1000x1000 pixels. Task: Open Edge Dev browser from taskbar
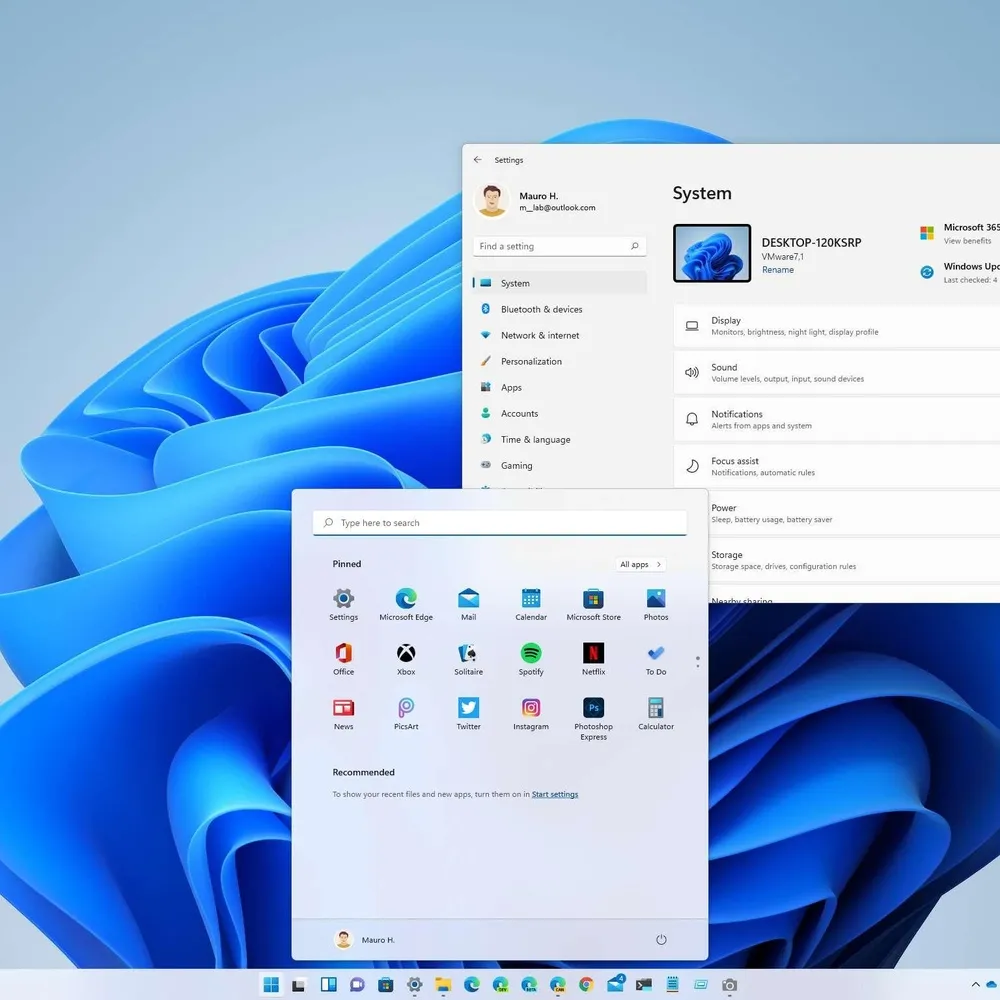[x=501, y=985]
